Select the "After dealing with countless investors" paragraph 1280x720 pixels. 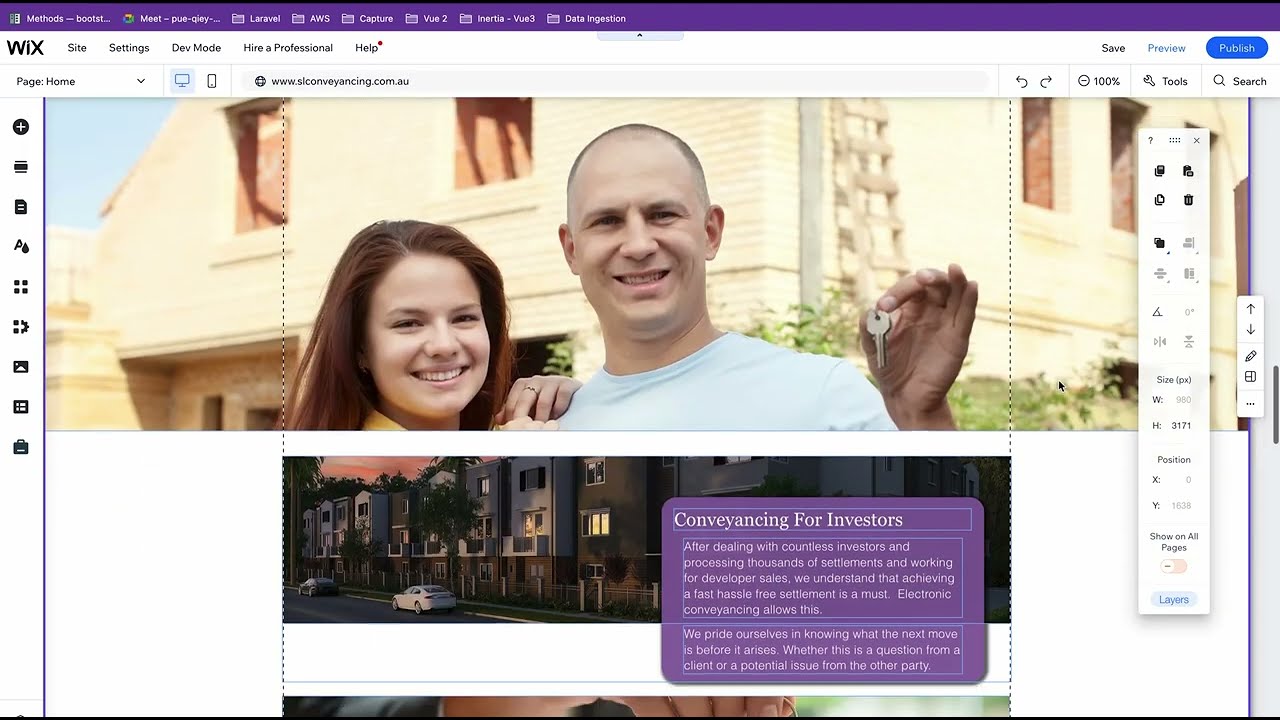[822, 578]
